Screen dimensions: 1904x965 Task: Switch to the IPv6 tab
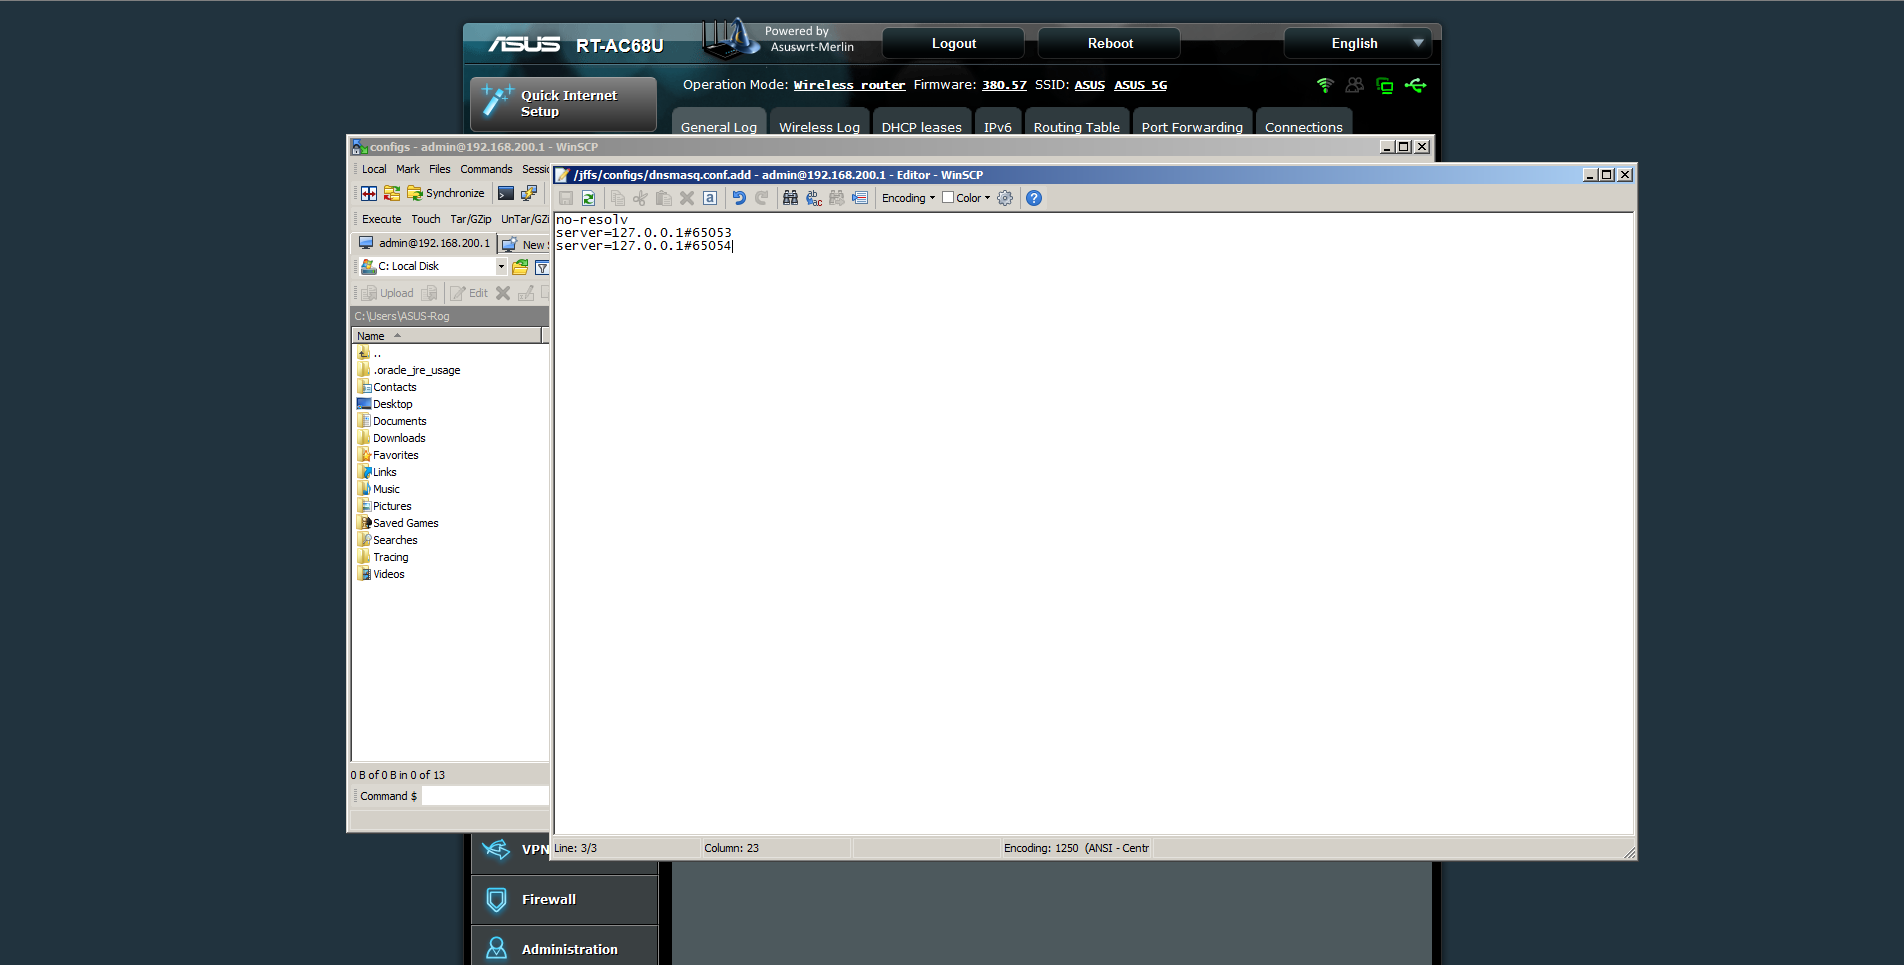(998, 124)
